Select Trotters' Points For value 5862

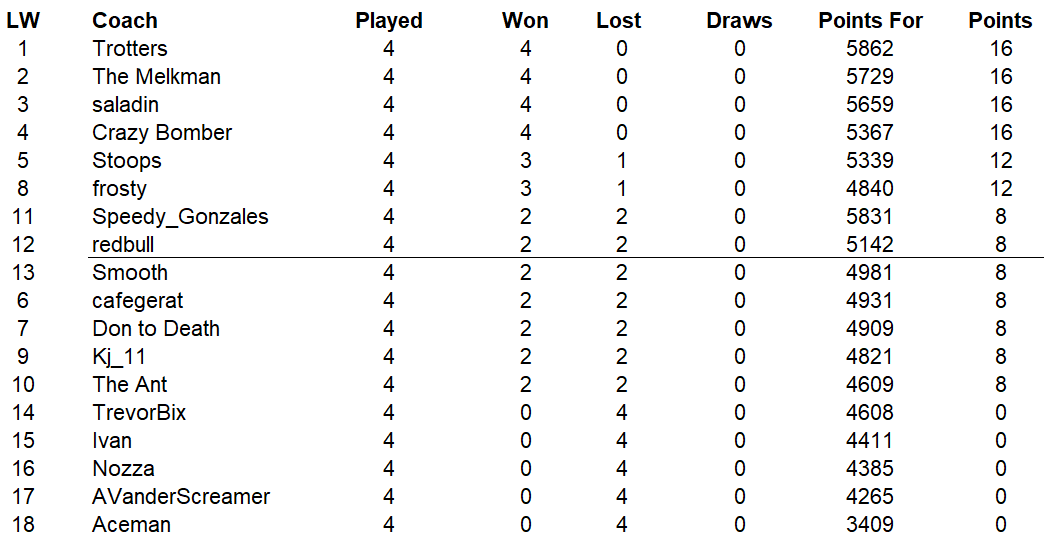click(x=869, y=49)
